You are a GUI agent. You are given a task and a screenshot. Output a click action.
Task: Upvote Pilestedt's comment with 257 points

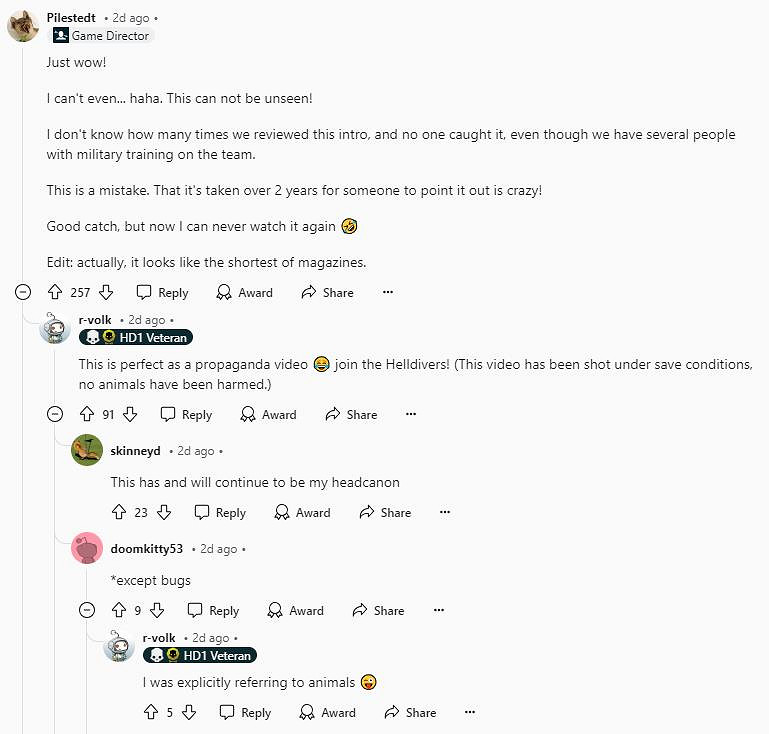point(55,293)
